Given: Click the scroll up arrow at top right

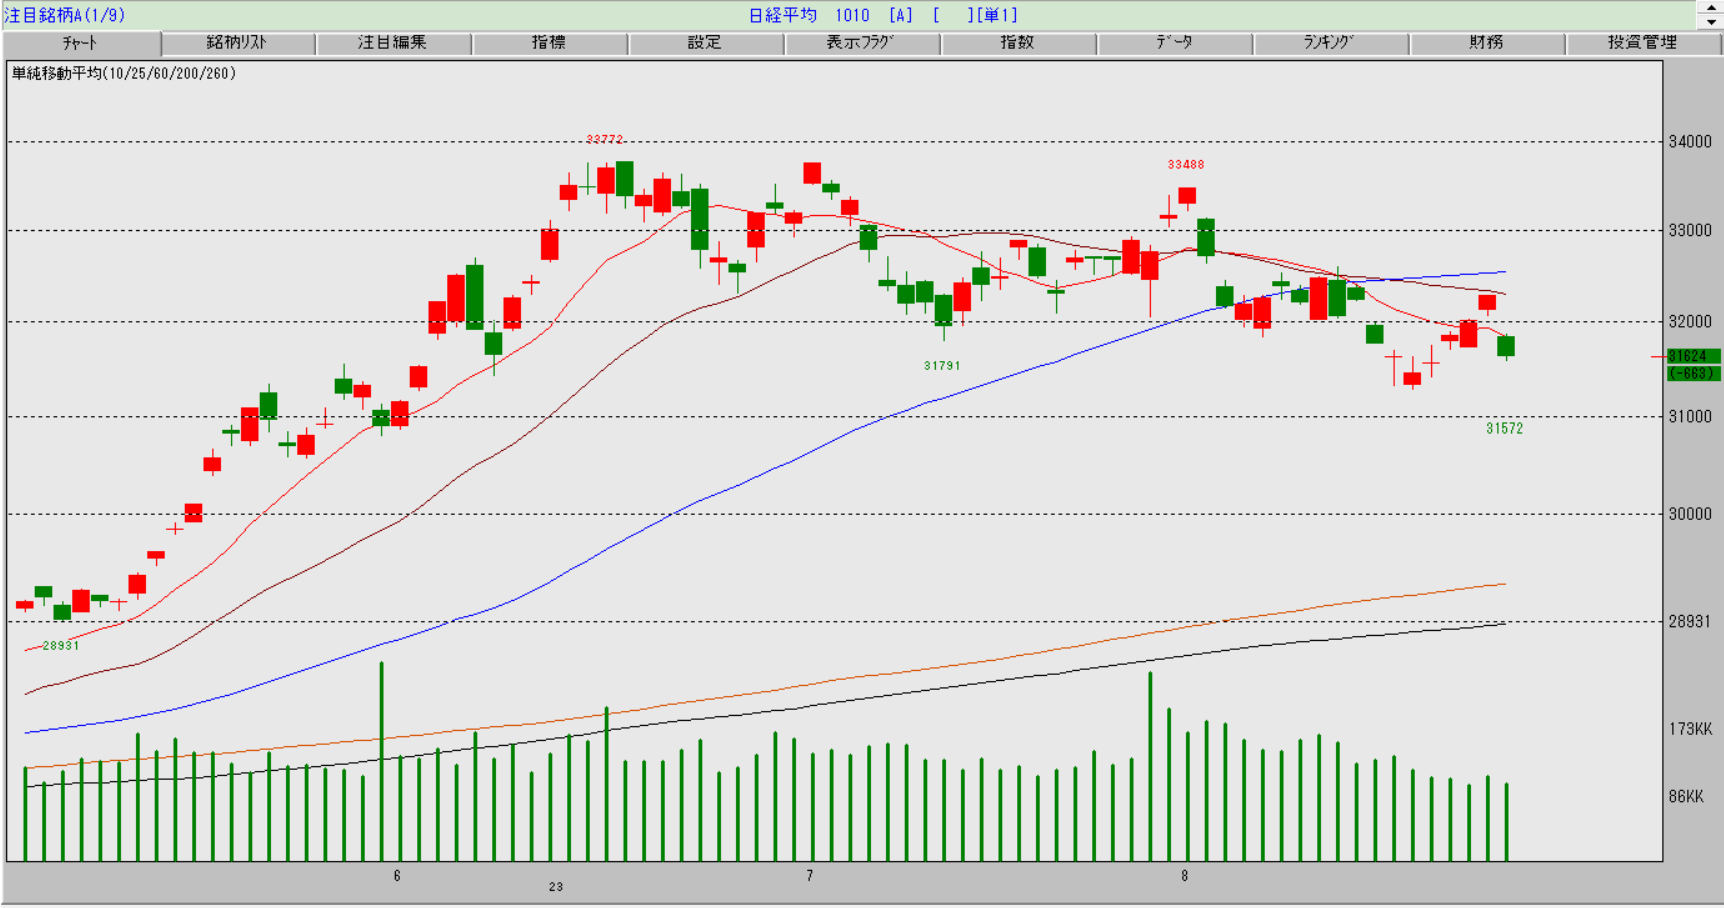Looking at the screenshot, I should 1711,7.
